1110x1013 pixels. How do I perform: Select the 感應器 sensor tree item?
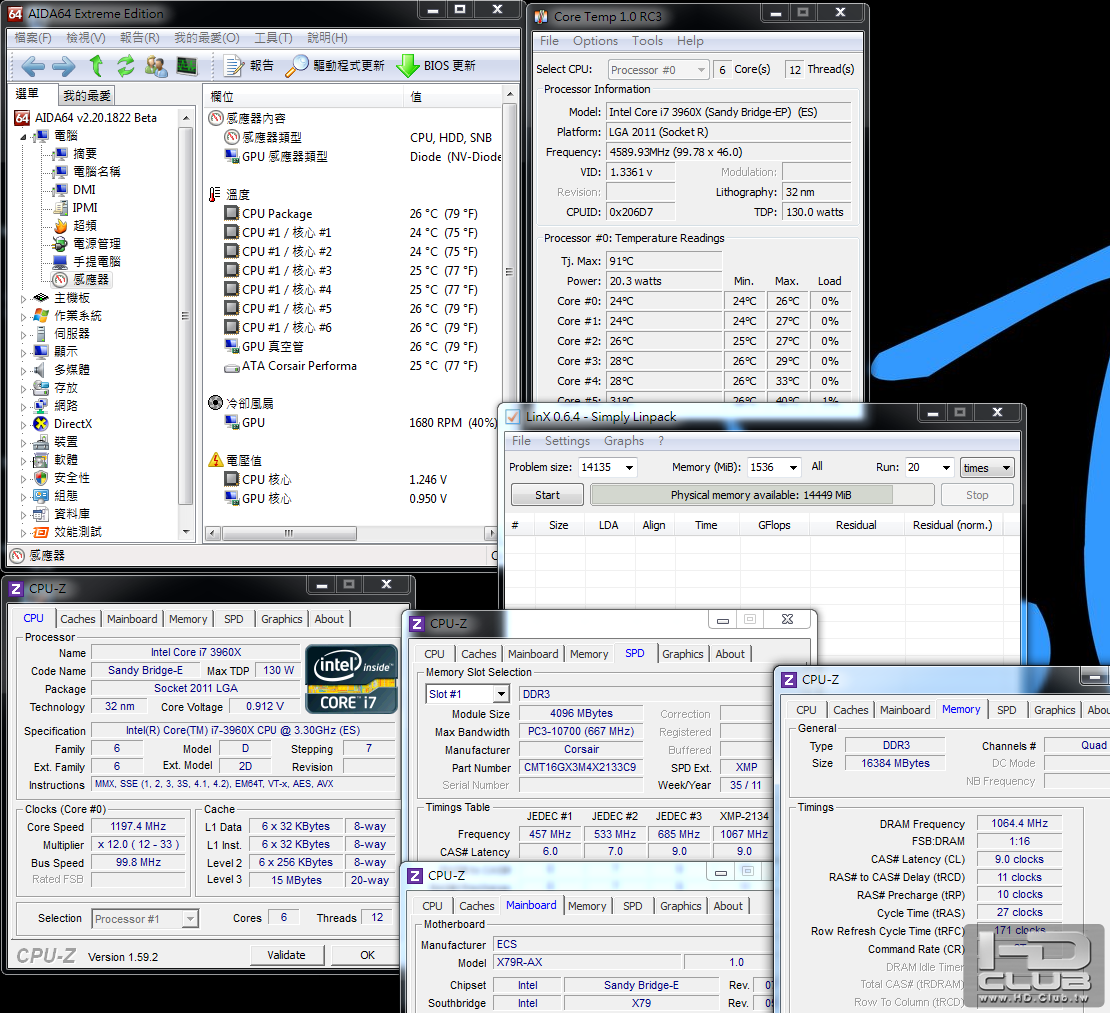coord(91,280)
